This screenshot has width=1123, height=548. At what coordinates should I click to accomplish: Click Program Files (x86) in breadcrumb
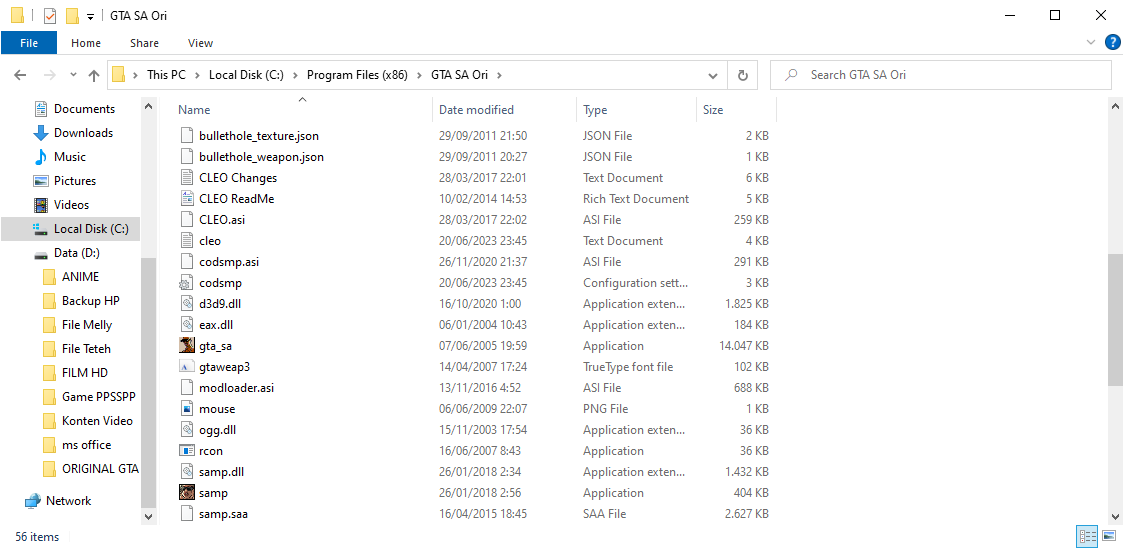click(x=357, y=74)
